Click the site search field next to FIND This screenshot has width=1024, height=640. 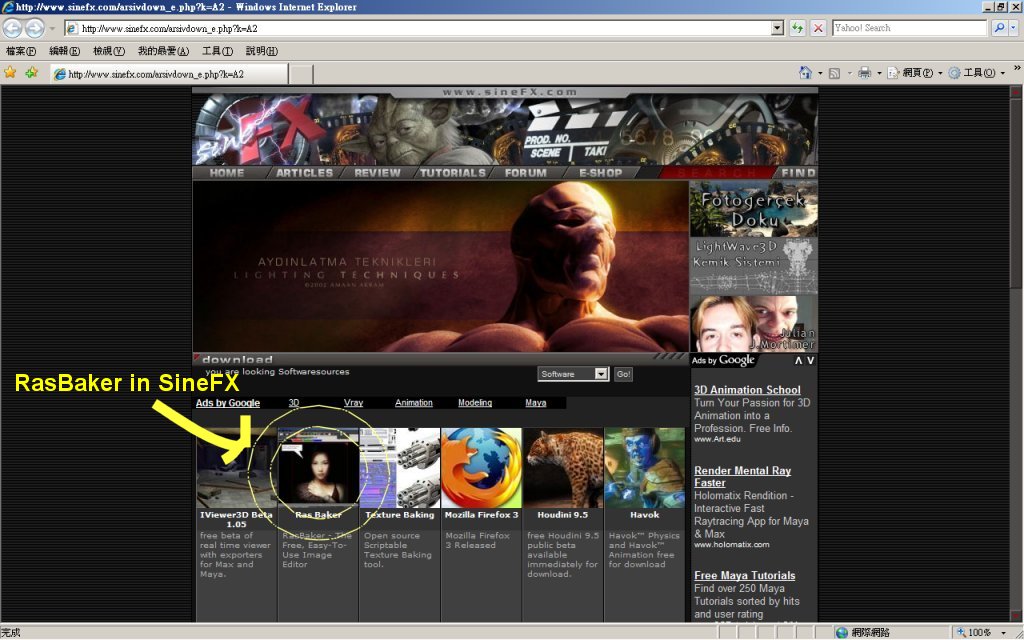click(716, 173)
